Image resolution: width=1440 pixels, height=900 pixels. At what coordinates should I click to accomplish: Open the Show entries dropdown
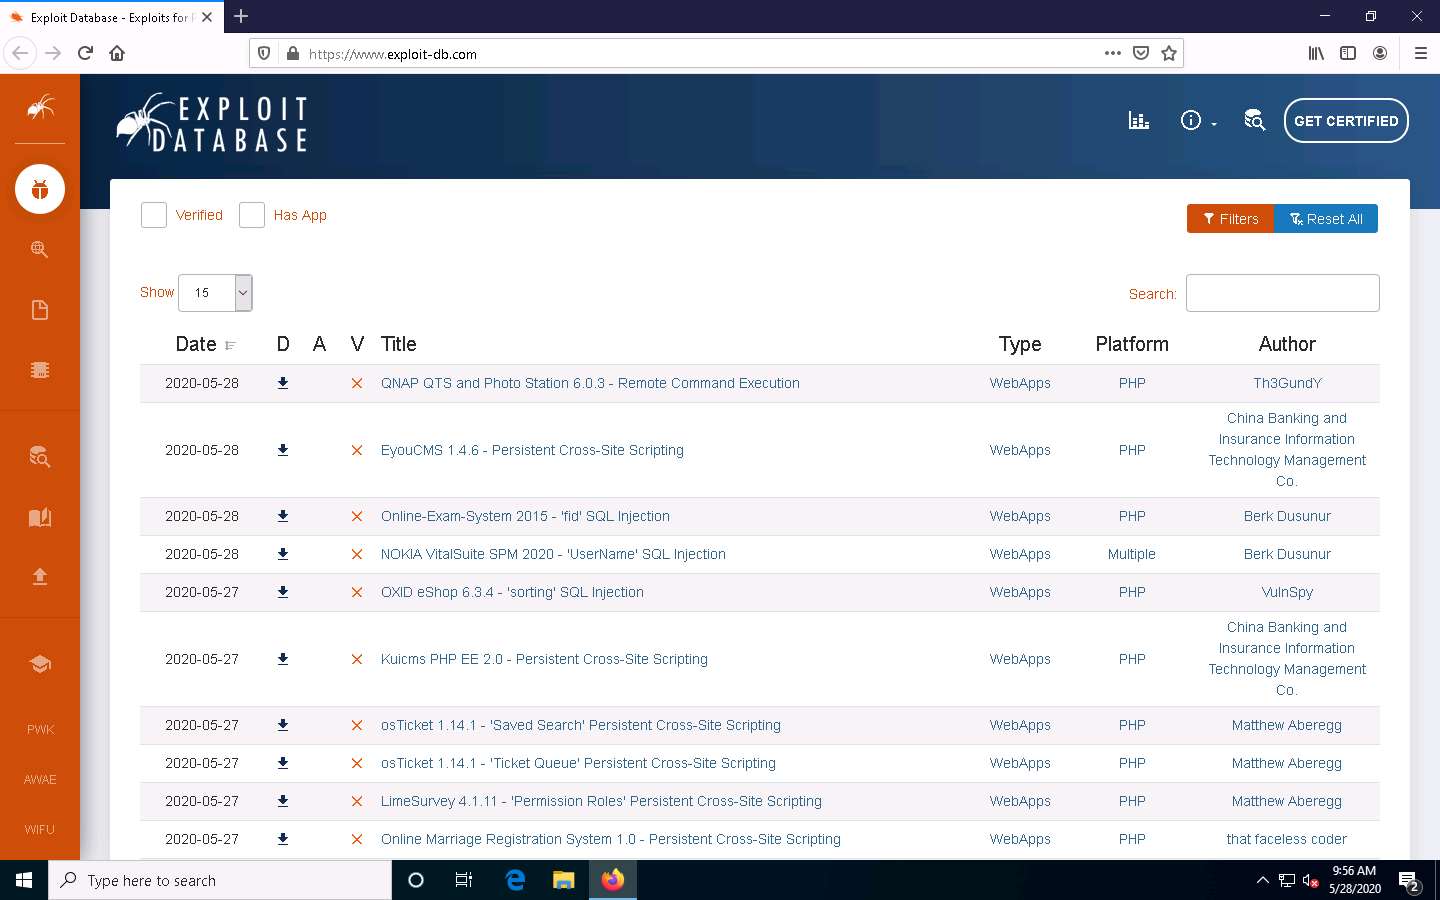pos(215,293)
